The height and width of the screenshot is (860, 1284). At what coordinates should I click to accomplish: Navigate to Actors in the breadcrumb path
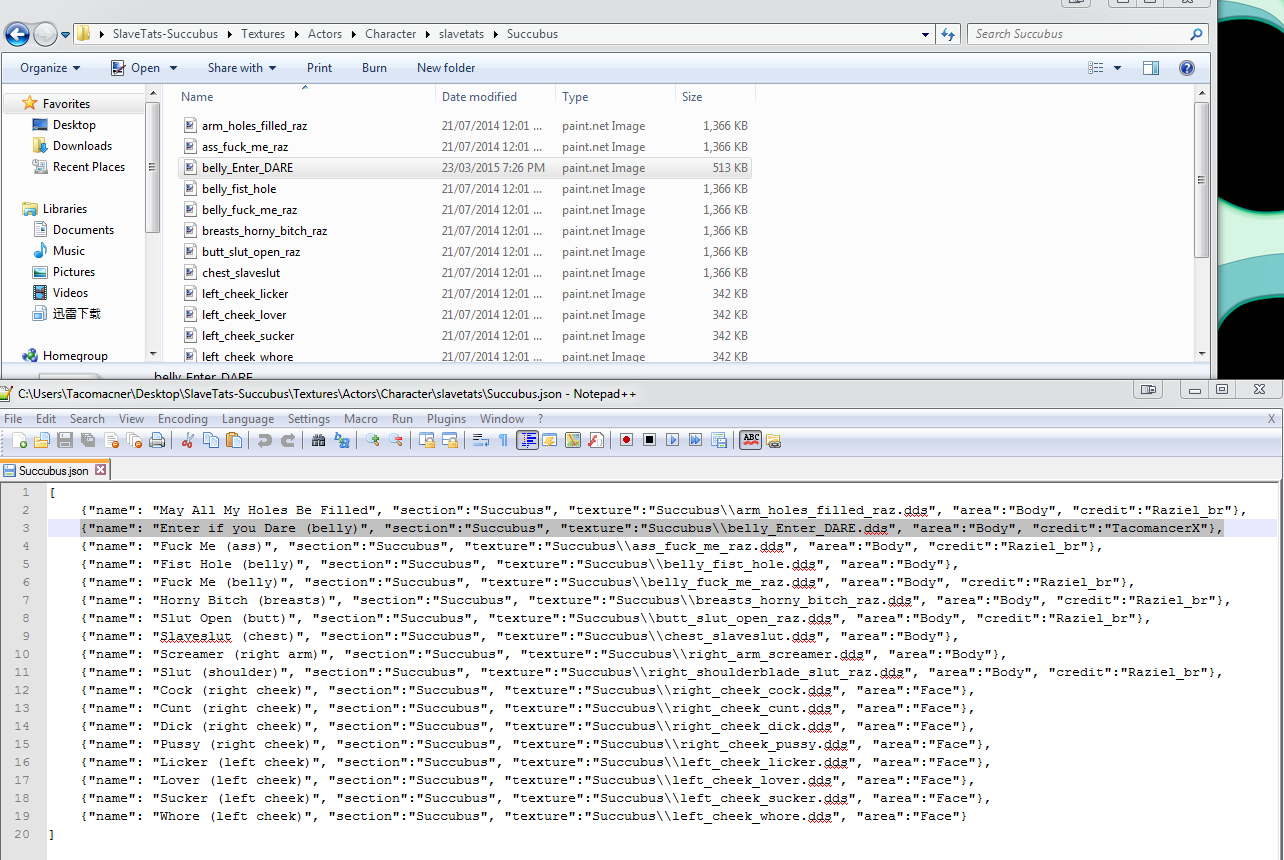pyautogui.click(x=325, y=34)
